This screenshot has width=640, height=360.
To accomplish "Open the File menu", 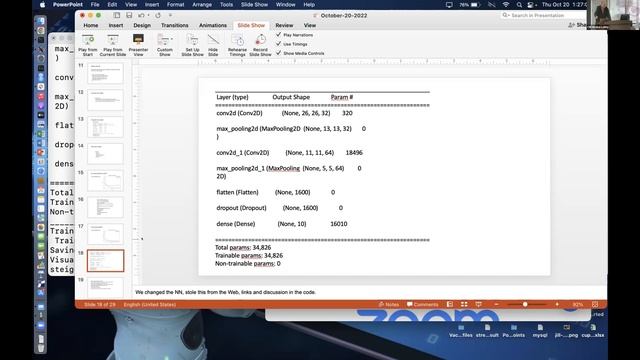I will tap(95, 5).
